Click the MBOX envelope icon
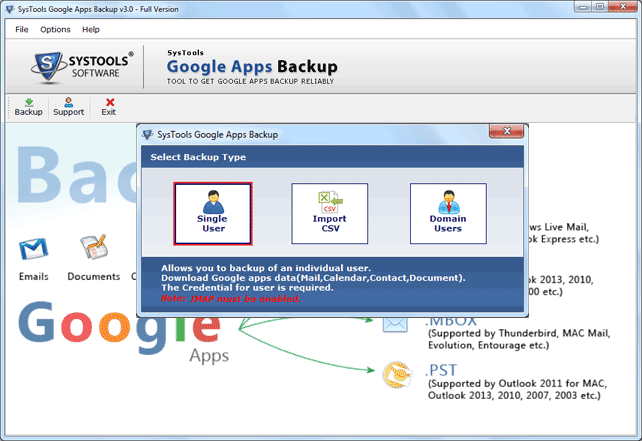Image resolution: width=642 pixels, height=441 pixels. 395,324
